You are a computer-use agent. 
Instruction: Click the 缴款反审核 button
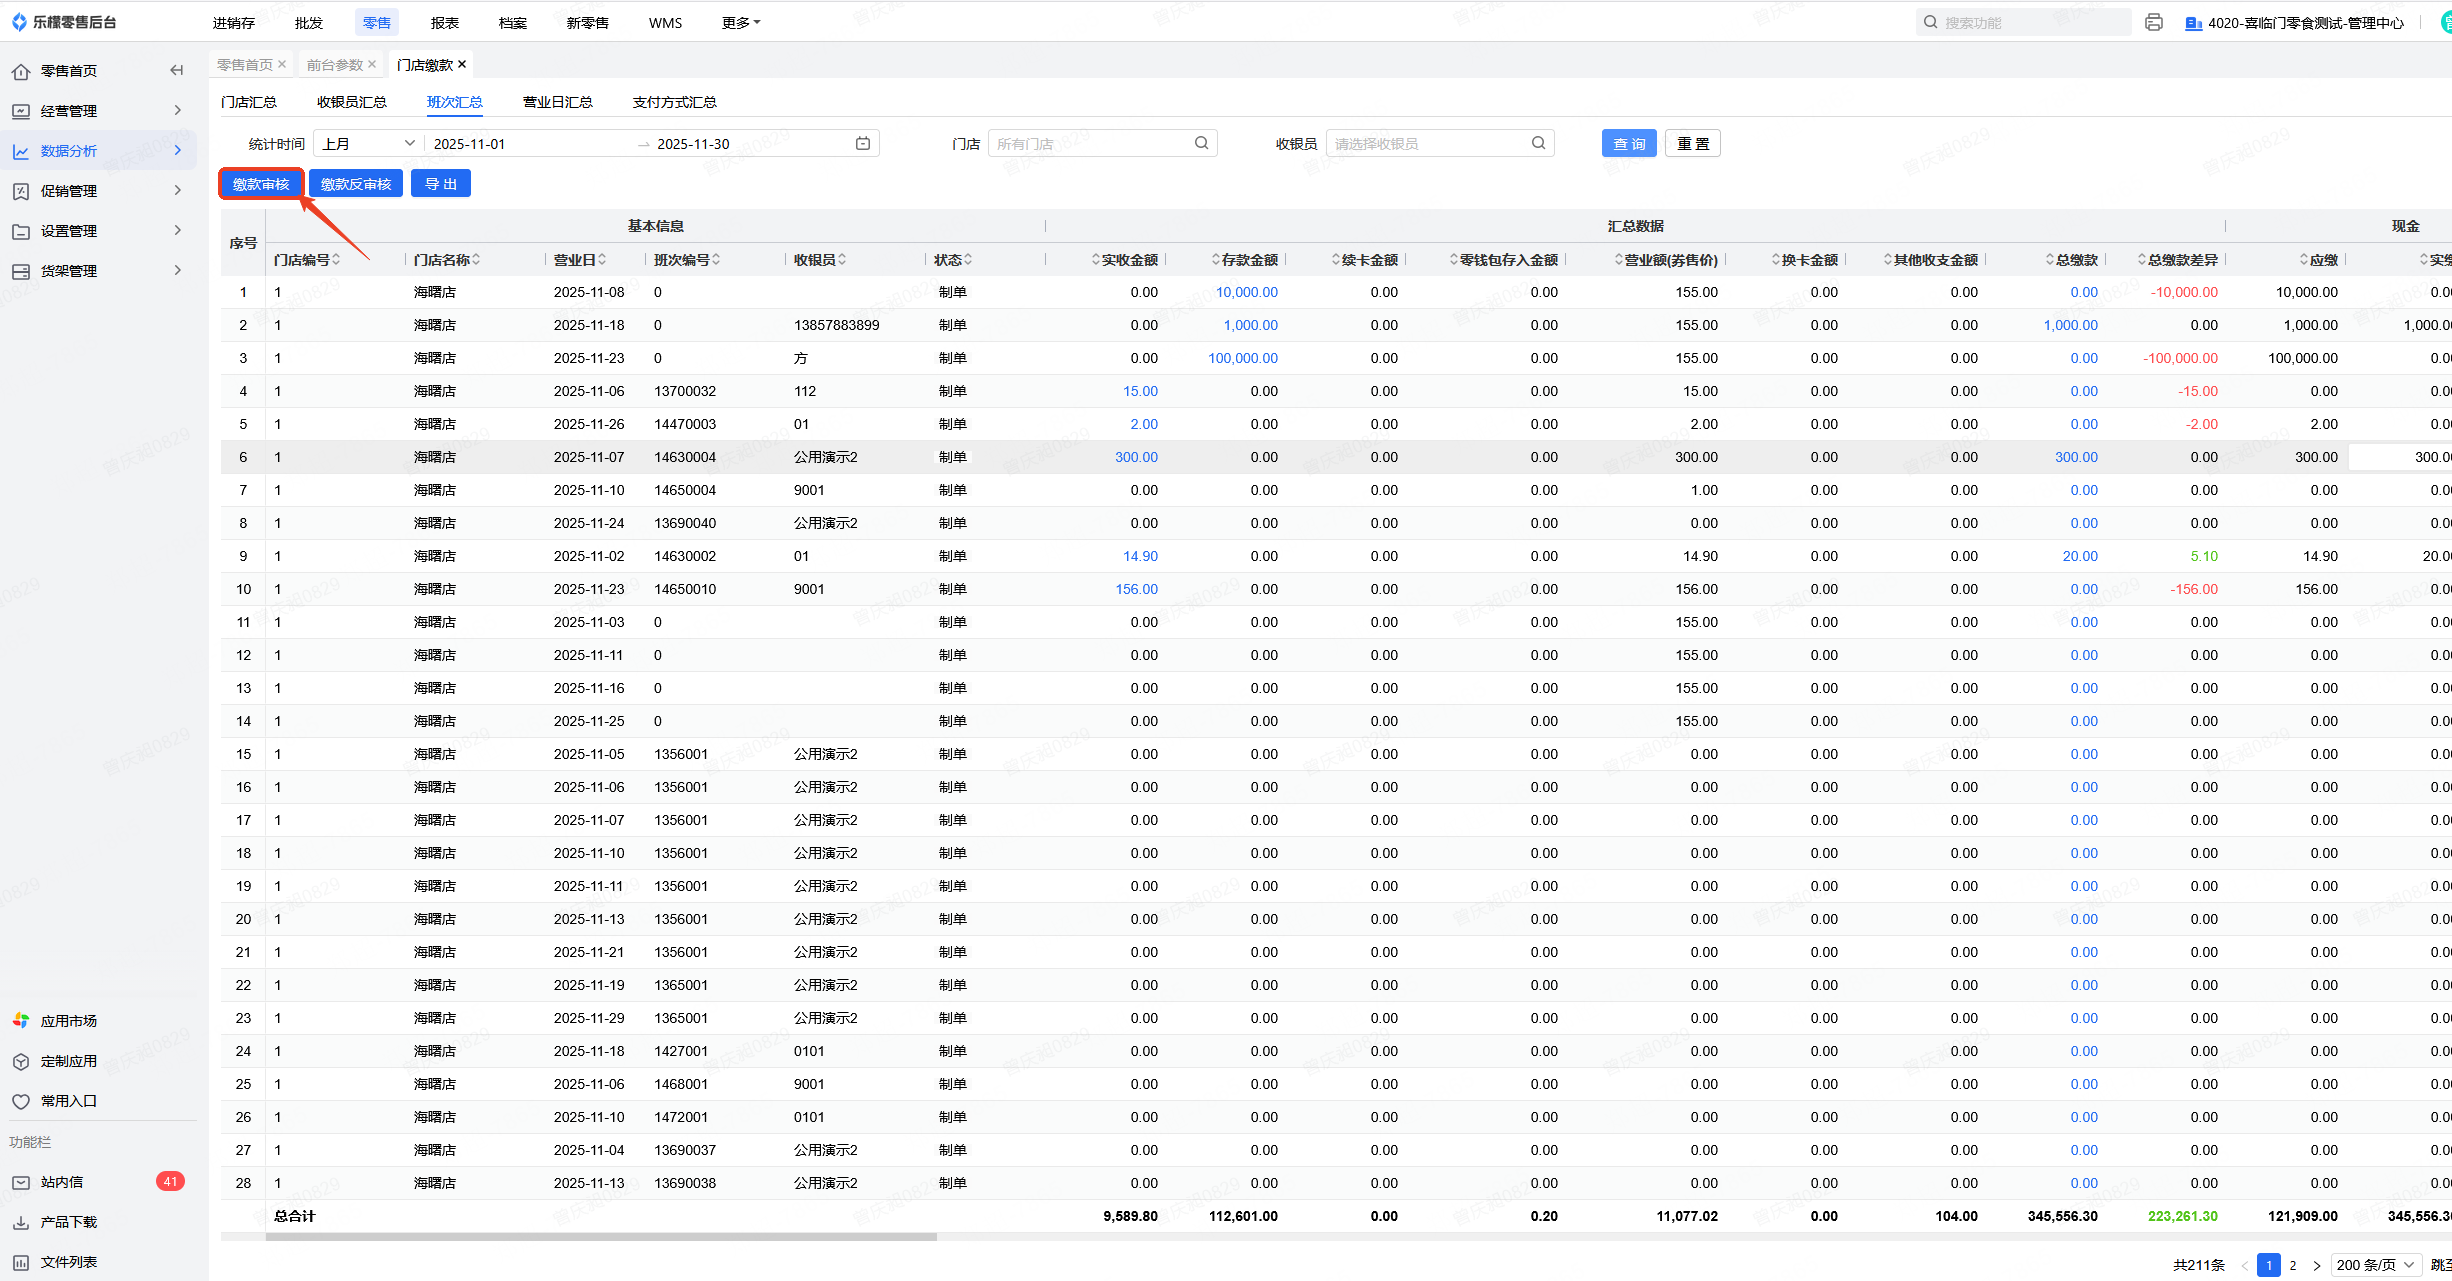point(356,184)
